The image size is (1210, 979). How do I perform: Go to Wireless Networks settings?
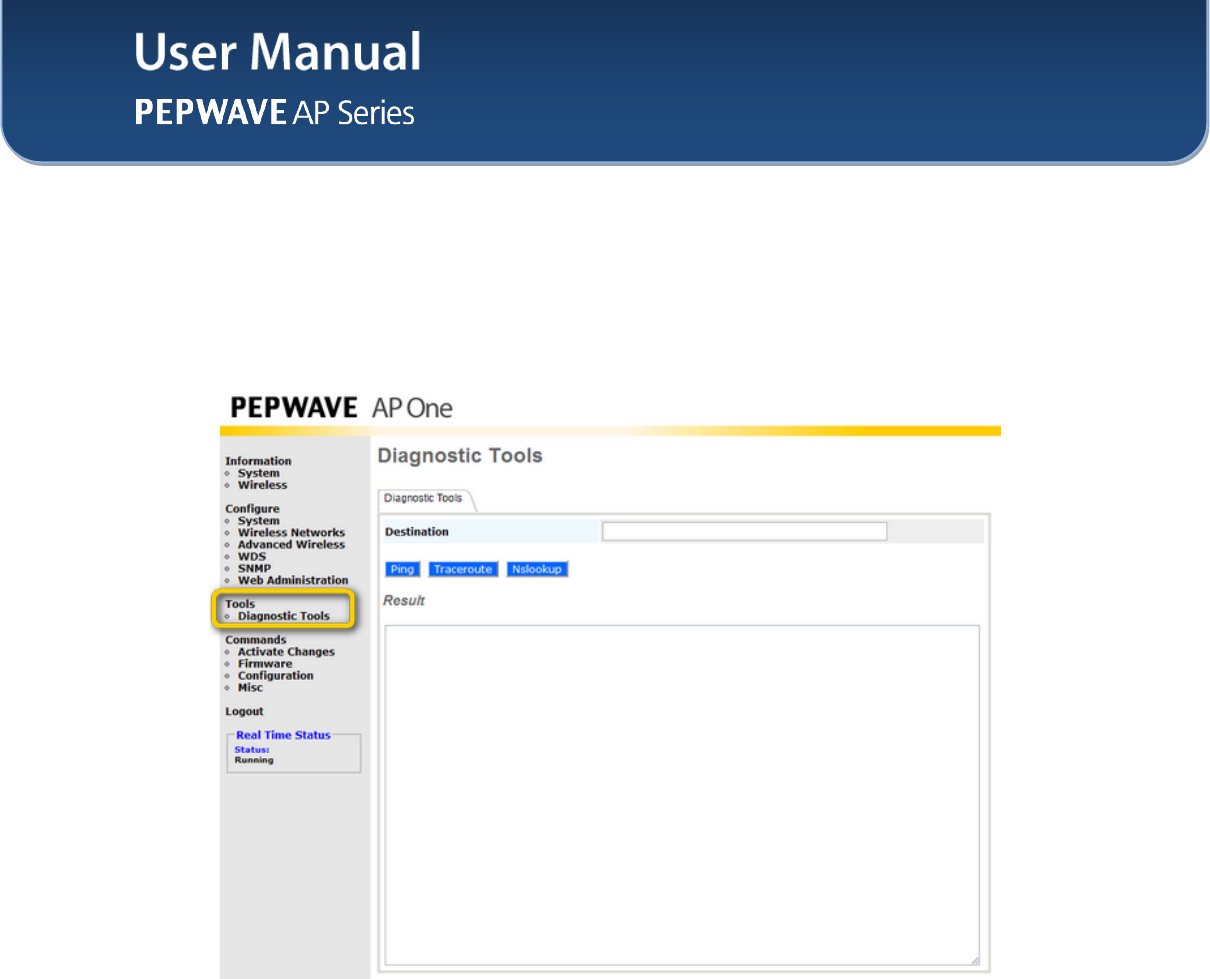(x=291, y=533)
